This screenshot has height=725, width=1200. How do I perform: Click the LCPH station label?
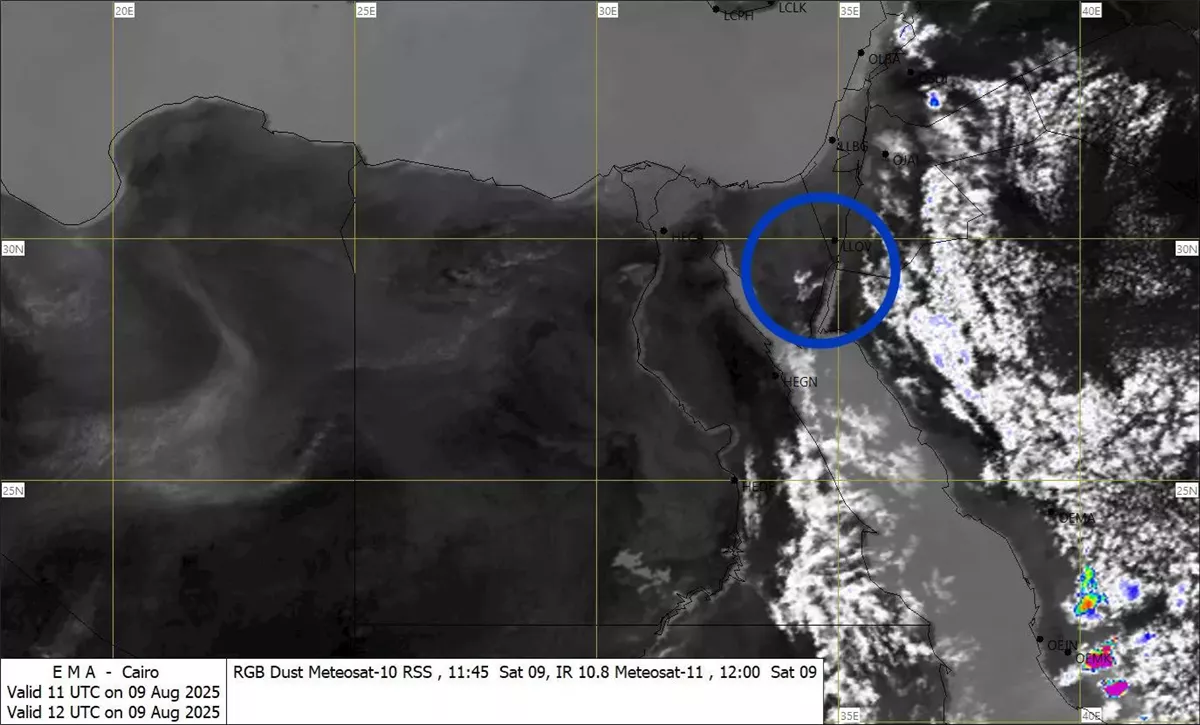coord(738,15)
